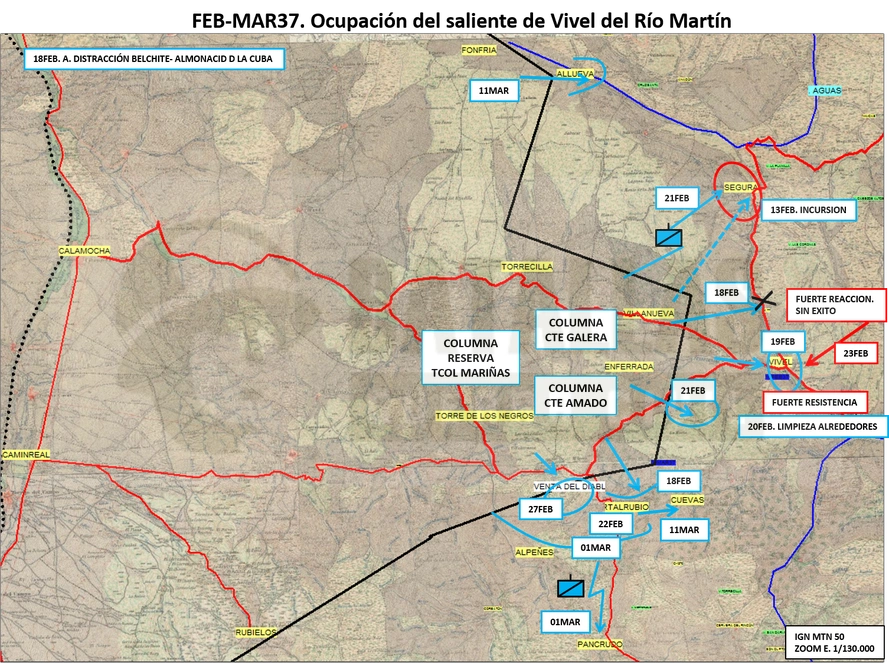Click the FUERTE REACCION SIN EXITO box
This screenshot has width=889, height=663.
pos(836,305)
